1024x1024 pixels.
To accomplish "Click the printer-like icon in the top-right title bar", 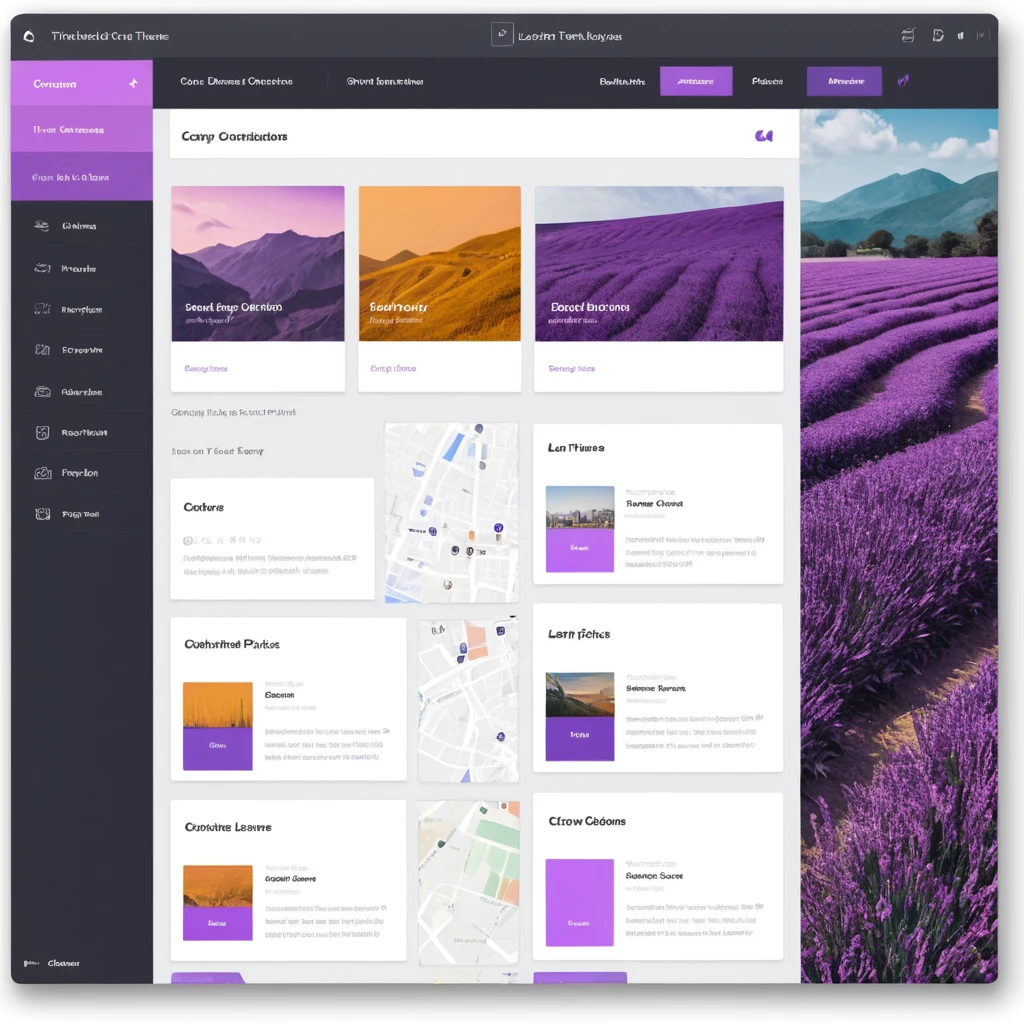I will point(908,36).
